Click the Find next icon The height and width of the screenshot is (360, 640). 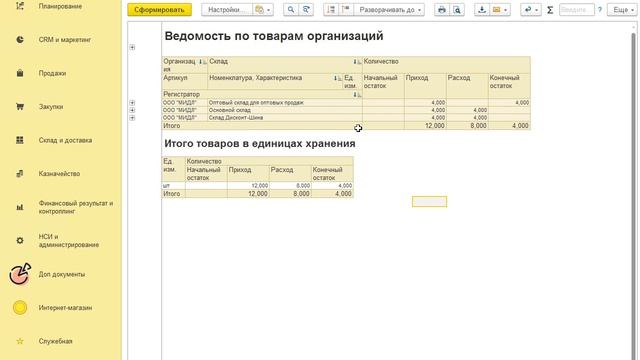pos(306,10)
